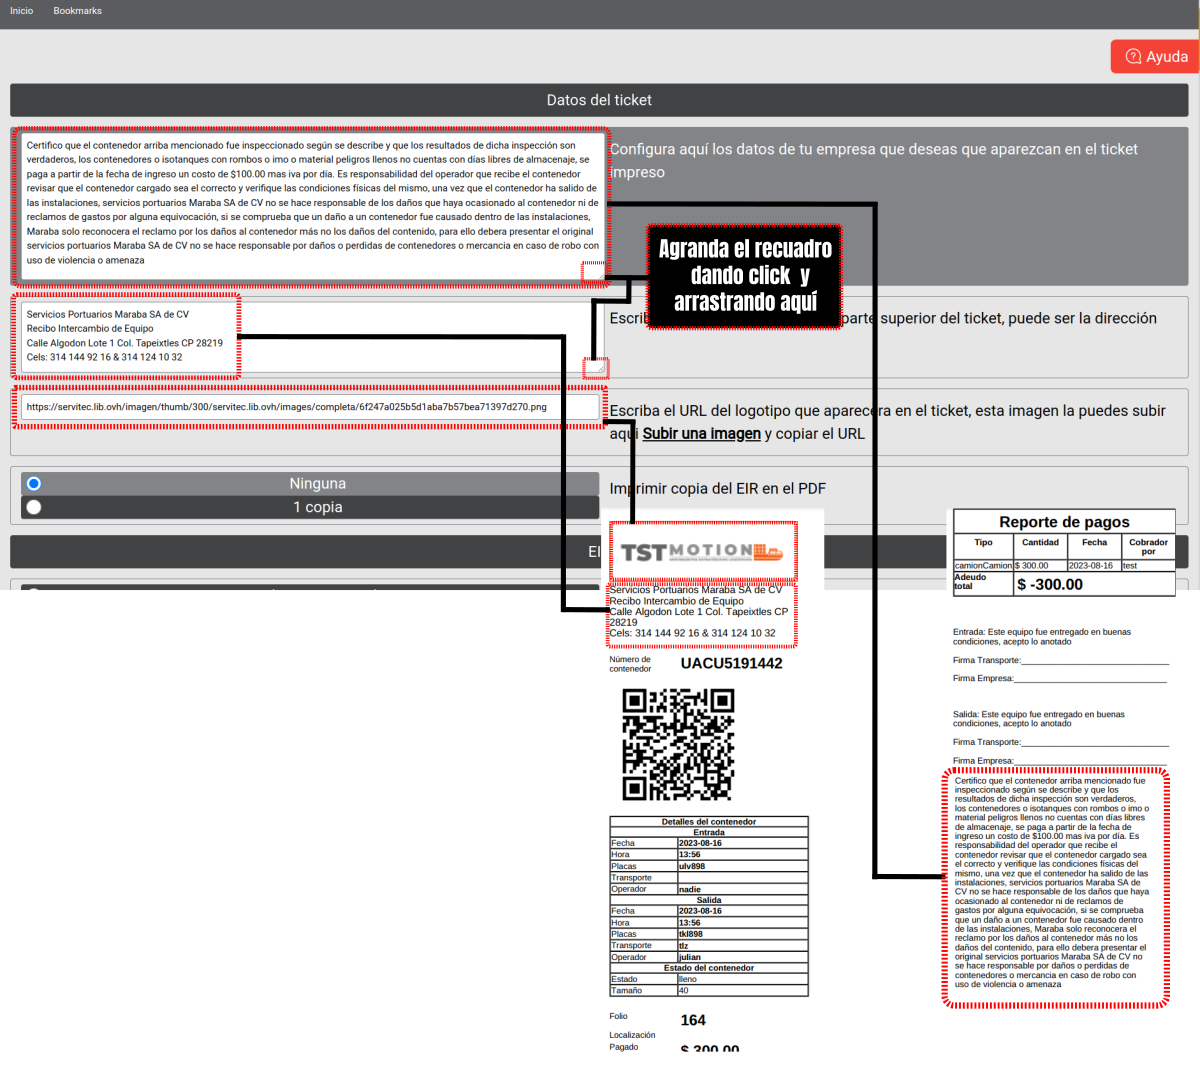Click container number UACU5191442

731,664
